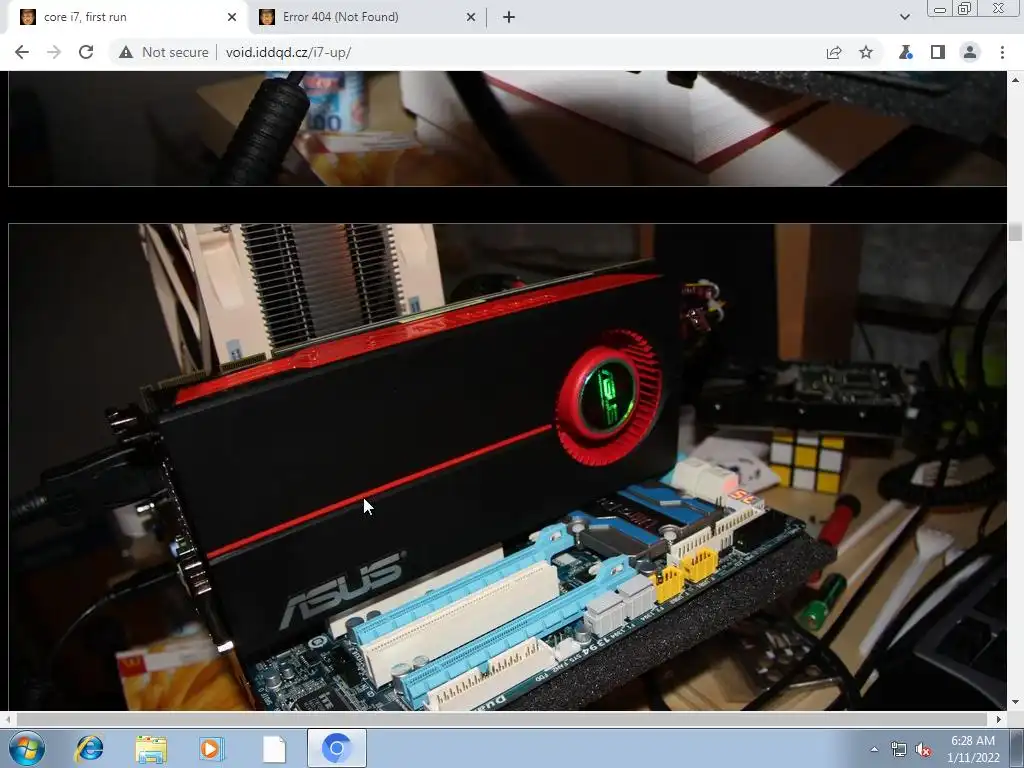Close the 'Error 404 (Not Found)' tab
Screen dimensions: 1024x768
pyautogui.click(x=471, y=17)
